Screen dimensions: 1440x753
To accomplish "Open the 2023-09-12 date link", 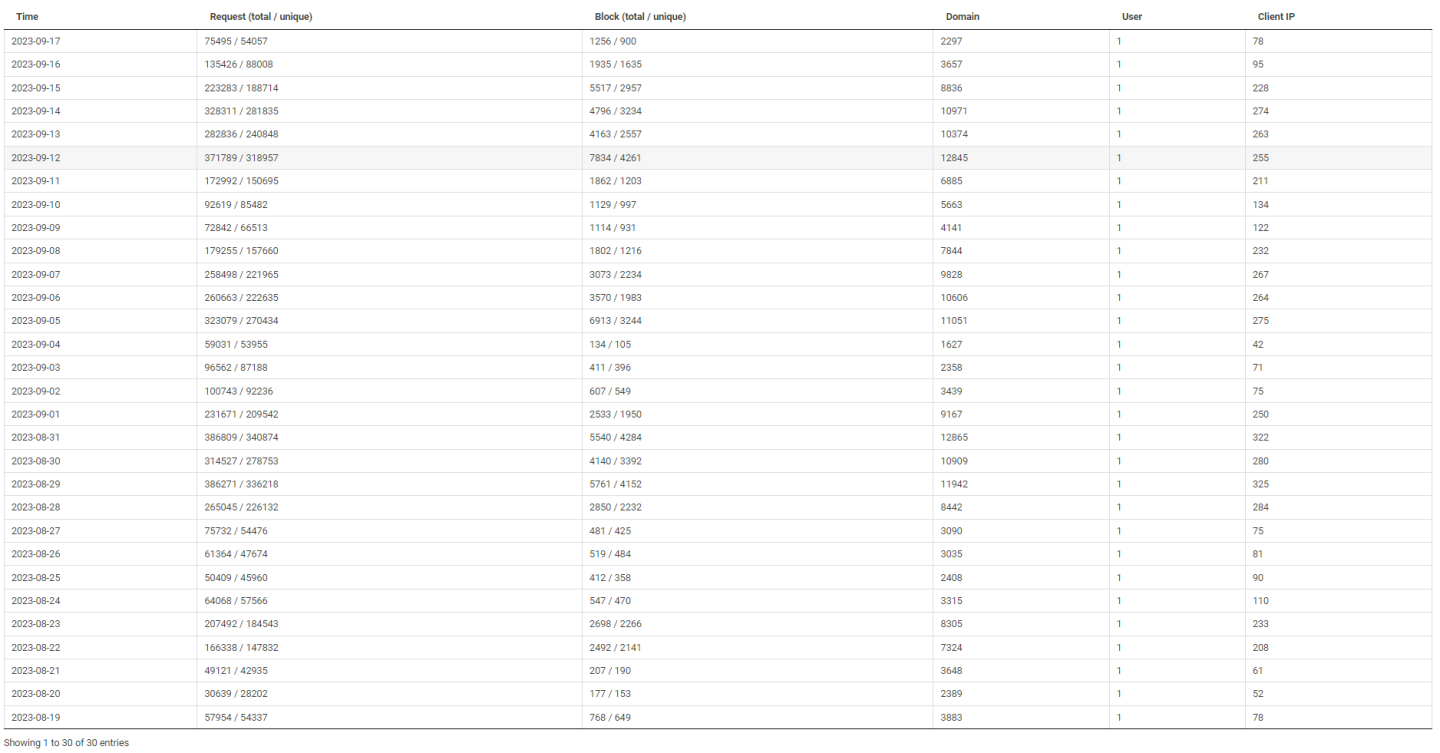I will click(35, 157).
